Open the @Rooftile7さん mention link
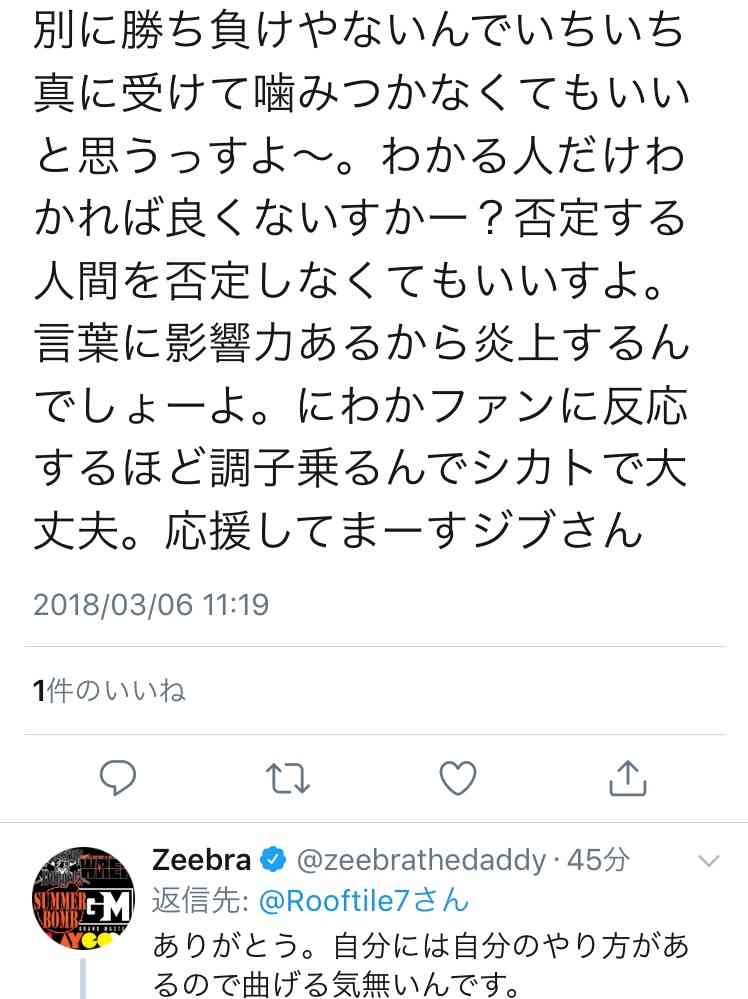Screen dimensions: 748x999 pyautogui.click(x=364, y=901)
